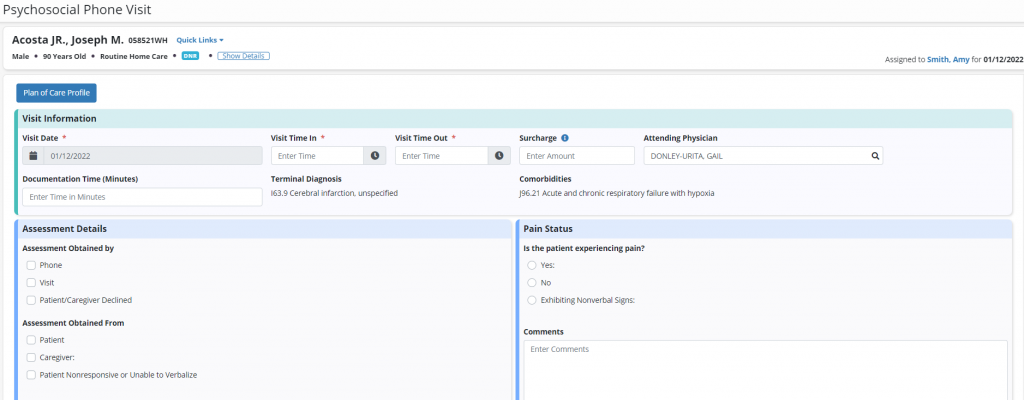Screen dimensions: 1024x400
Task: Tick the Caregiver checkbox
Action: point(31,357)
